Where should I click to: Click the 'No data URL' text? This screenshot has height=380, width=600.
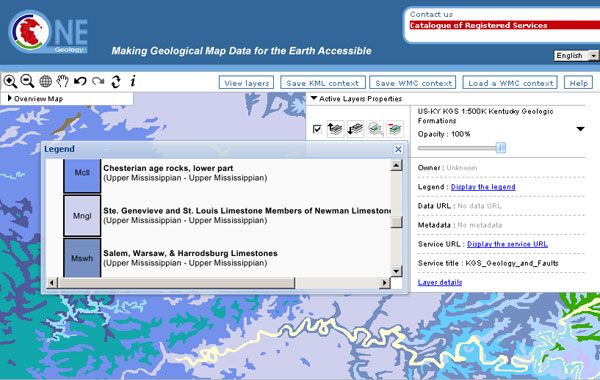479,206
